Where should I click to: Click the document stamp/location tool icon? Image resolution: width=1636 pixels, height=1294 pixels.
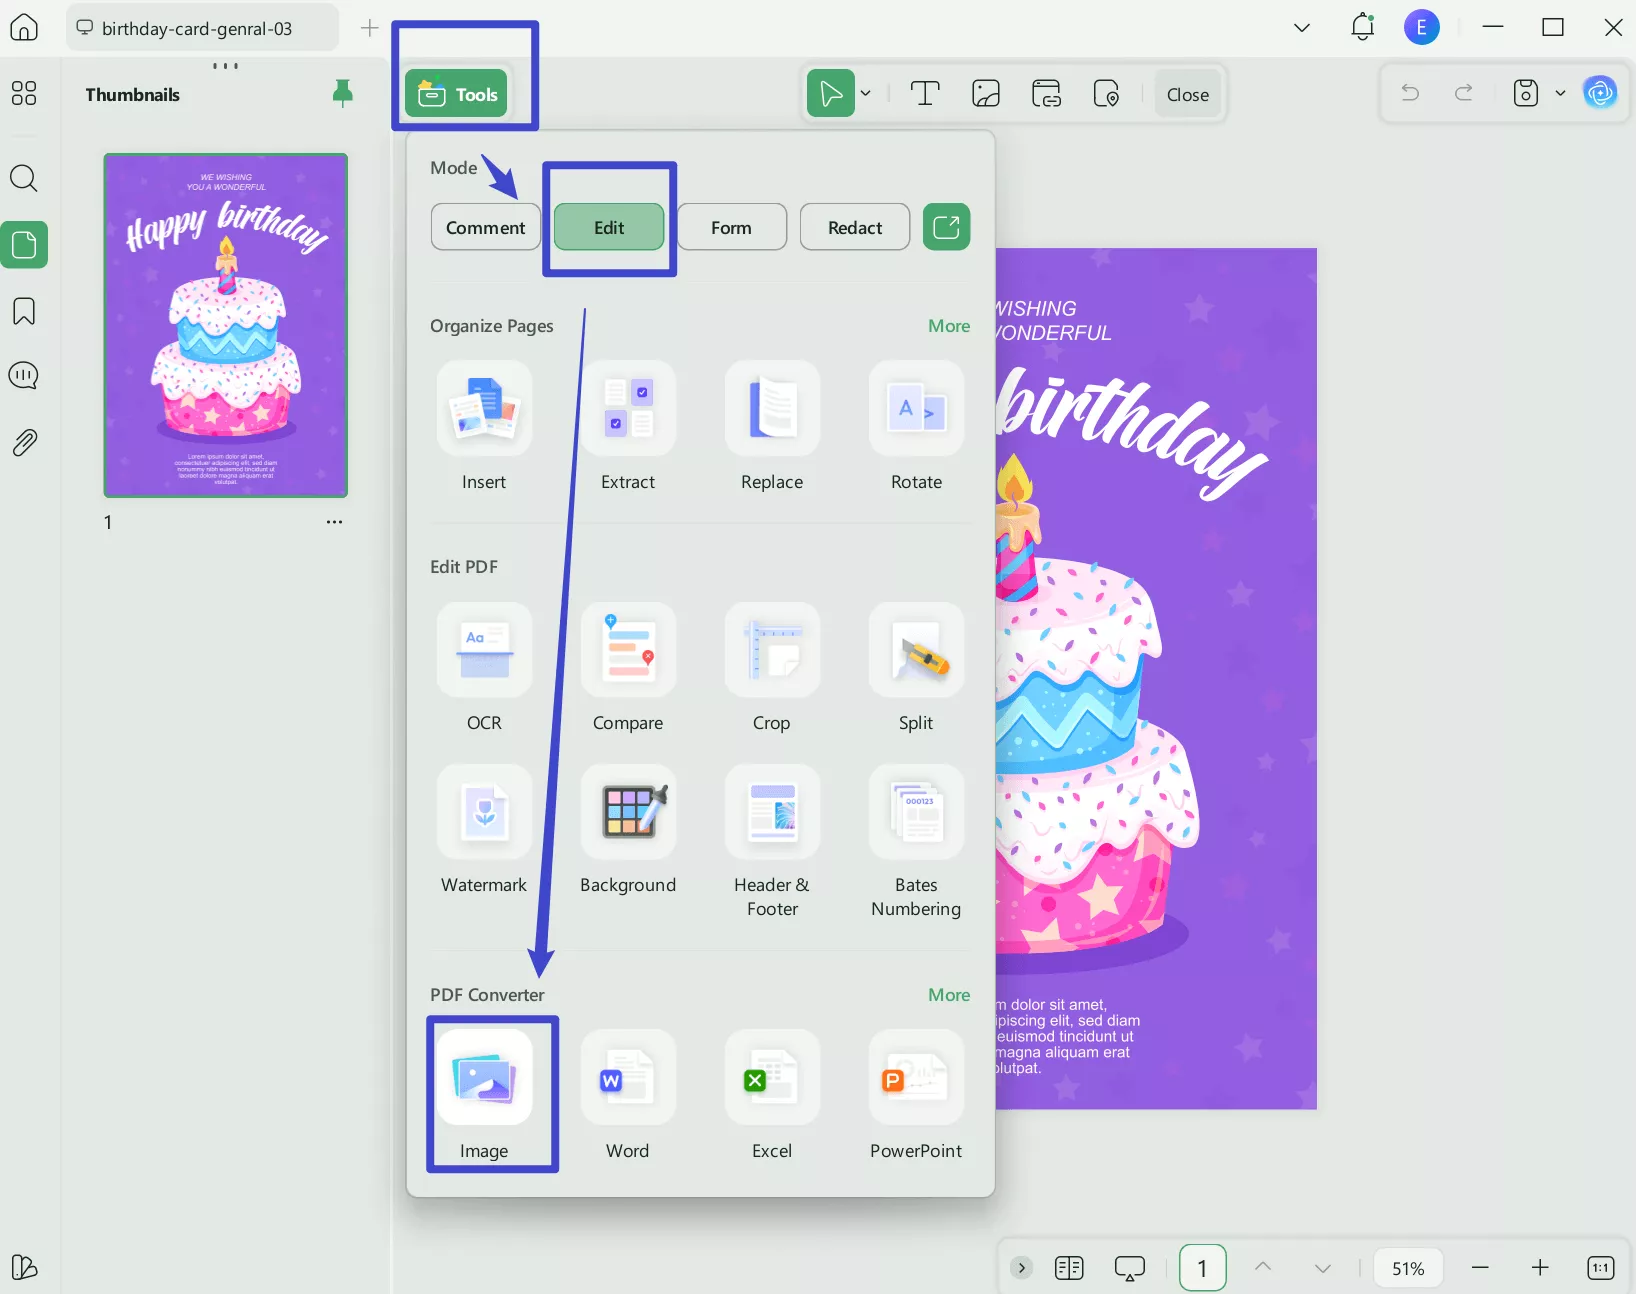(x=1106, y=94)
